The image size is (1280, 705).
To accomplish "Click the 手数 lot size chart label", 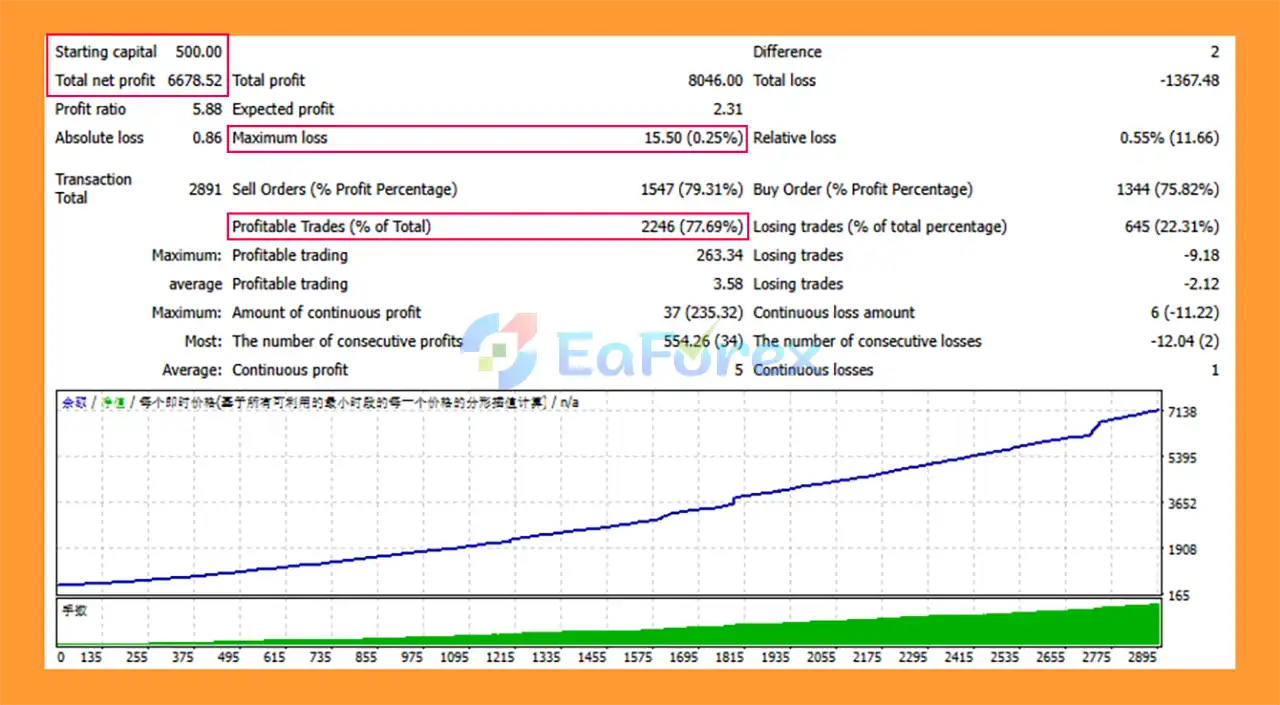I will (75, 610).
